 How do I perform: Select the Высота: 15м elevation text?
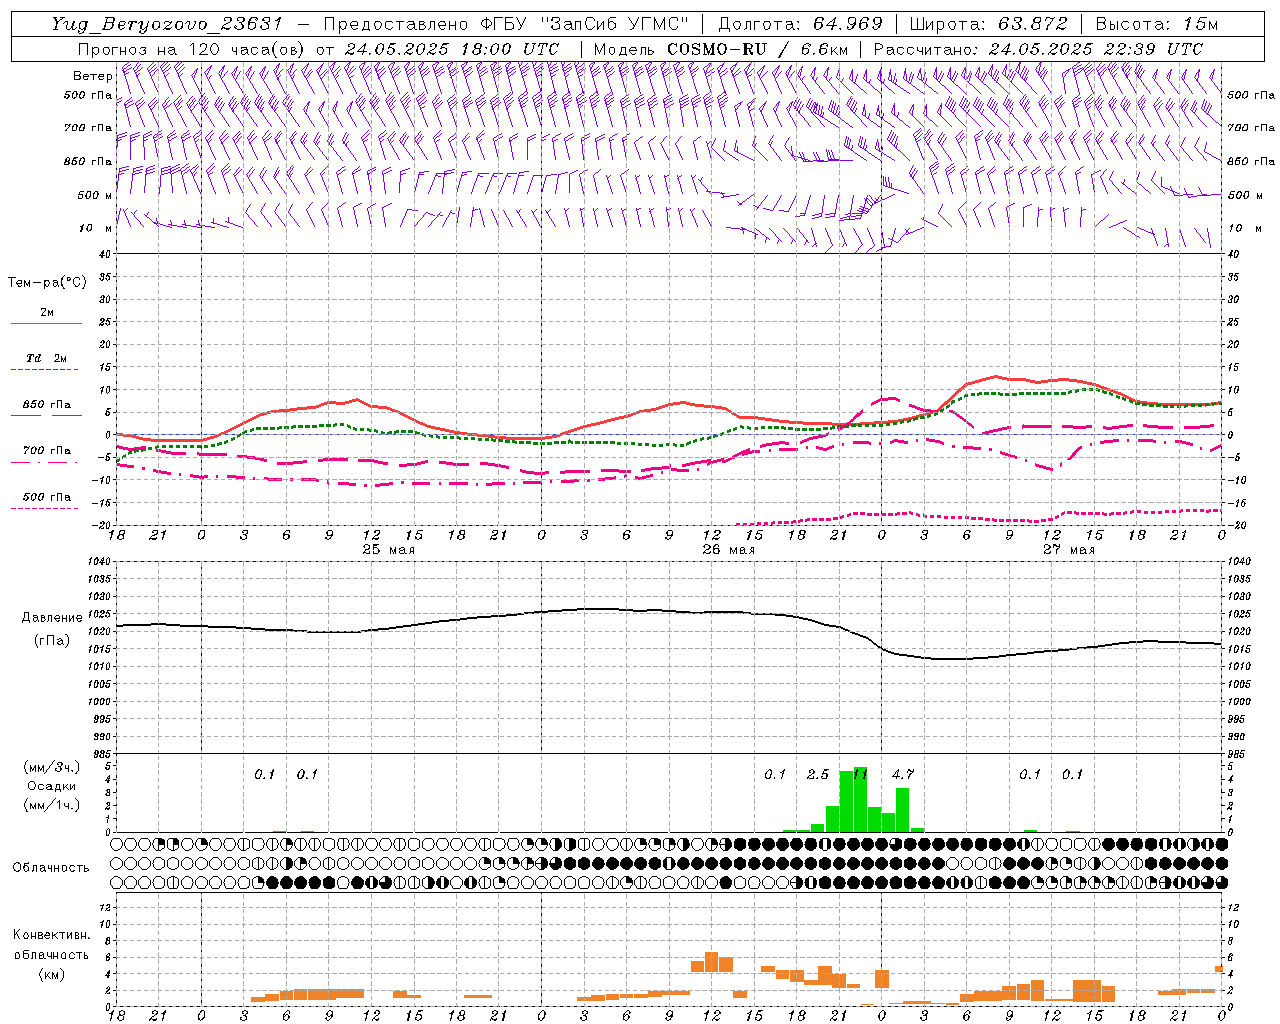[1157, 24]
